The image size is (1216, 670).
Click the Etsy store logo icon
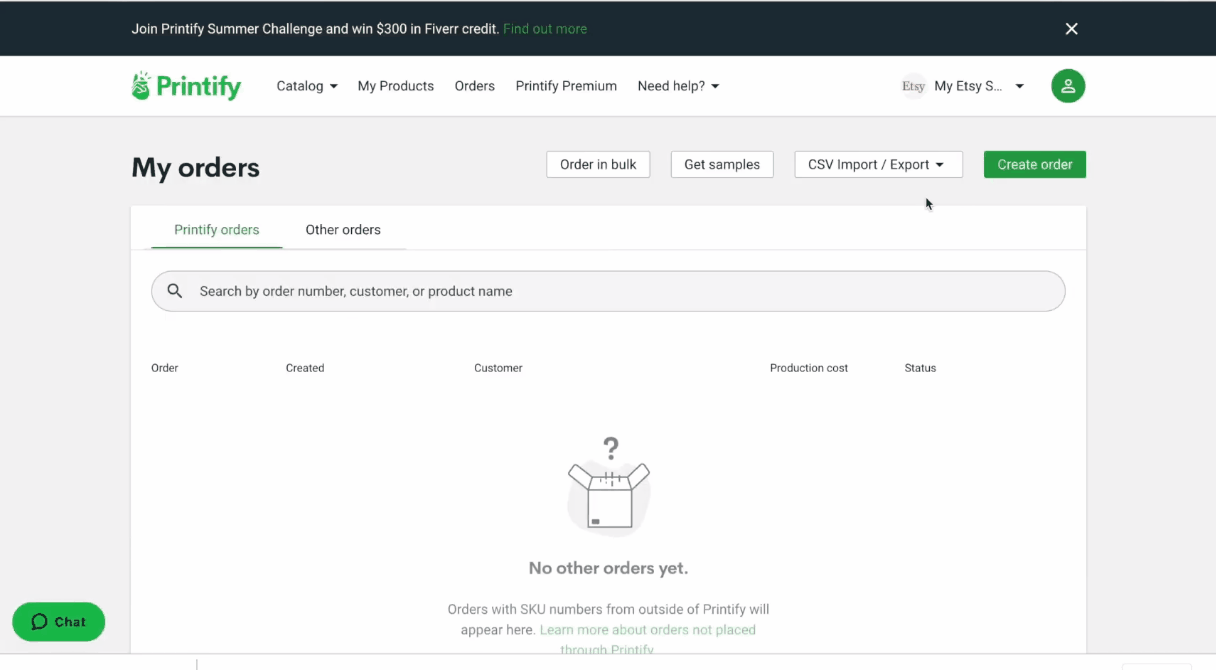913,86
